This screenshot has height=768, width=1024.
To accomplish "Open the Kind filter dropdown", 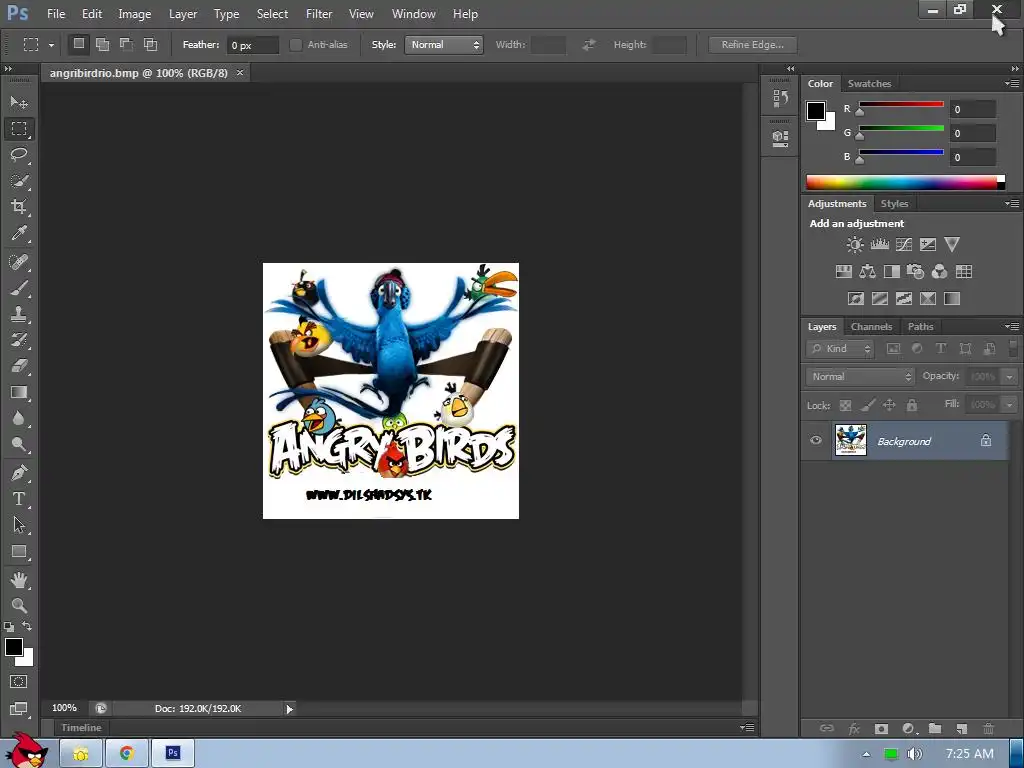I will tap(840, 349).
